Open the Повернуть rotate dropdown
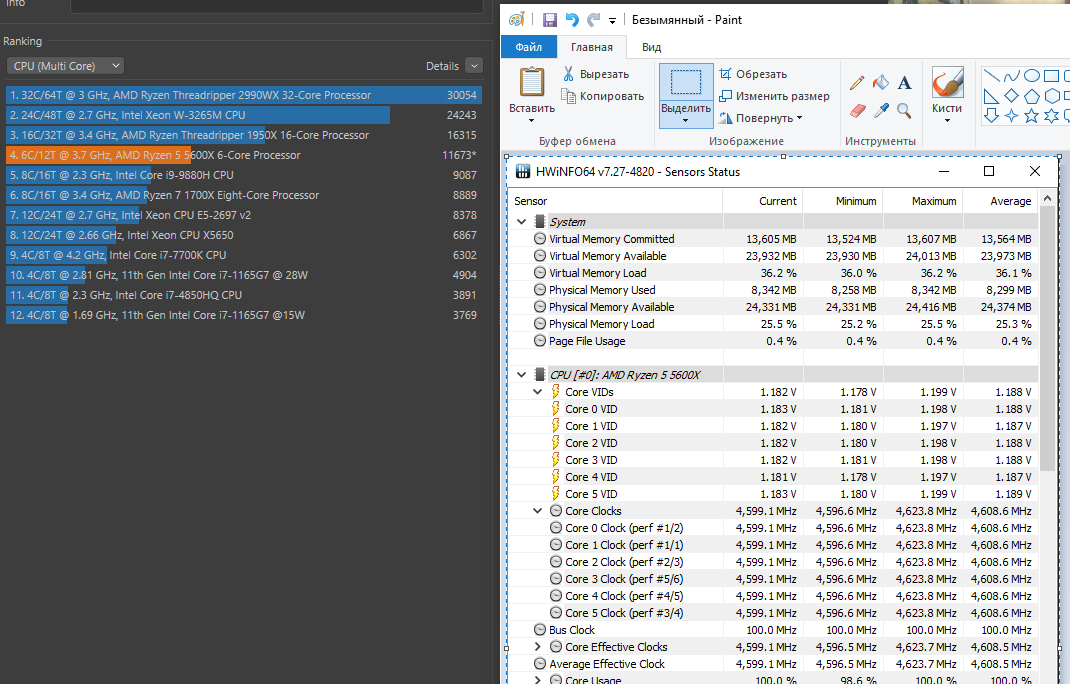 pyautogui.click(x=761, y=117)
